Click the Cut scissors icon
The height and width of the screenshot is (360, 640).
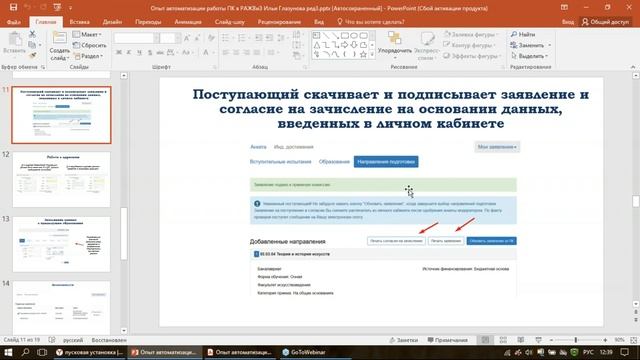point(32,34)
